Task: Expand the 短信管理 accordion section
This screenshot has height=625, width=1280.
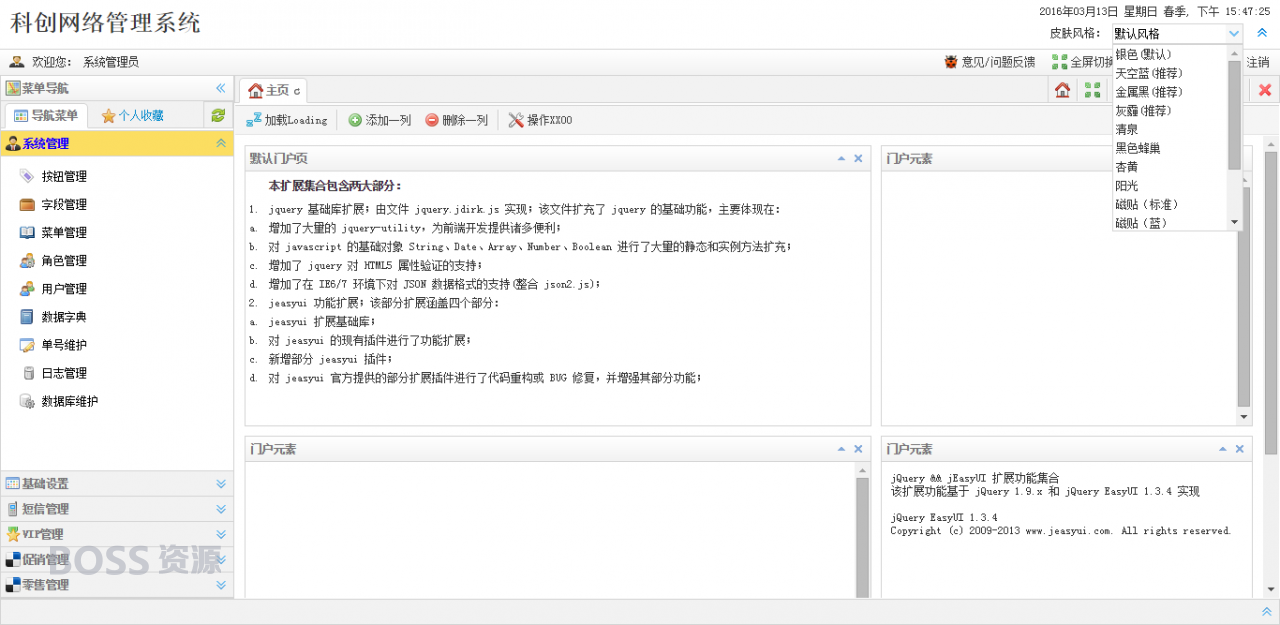Action: tap(221, 509)
